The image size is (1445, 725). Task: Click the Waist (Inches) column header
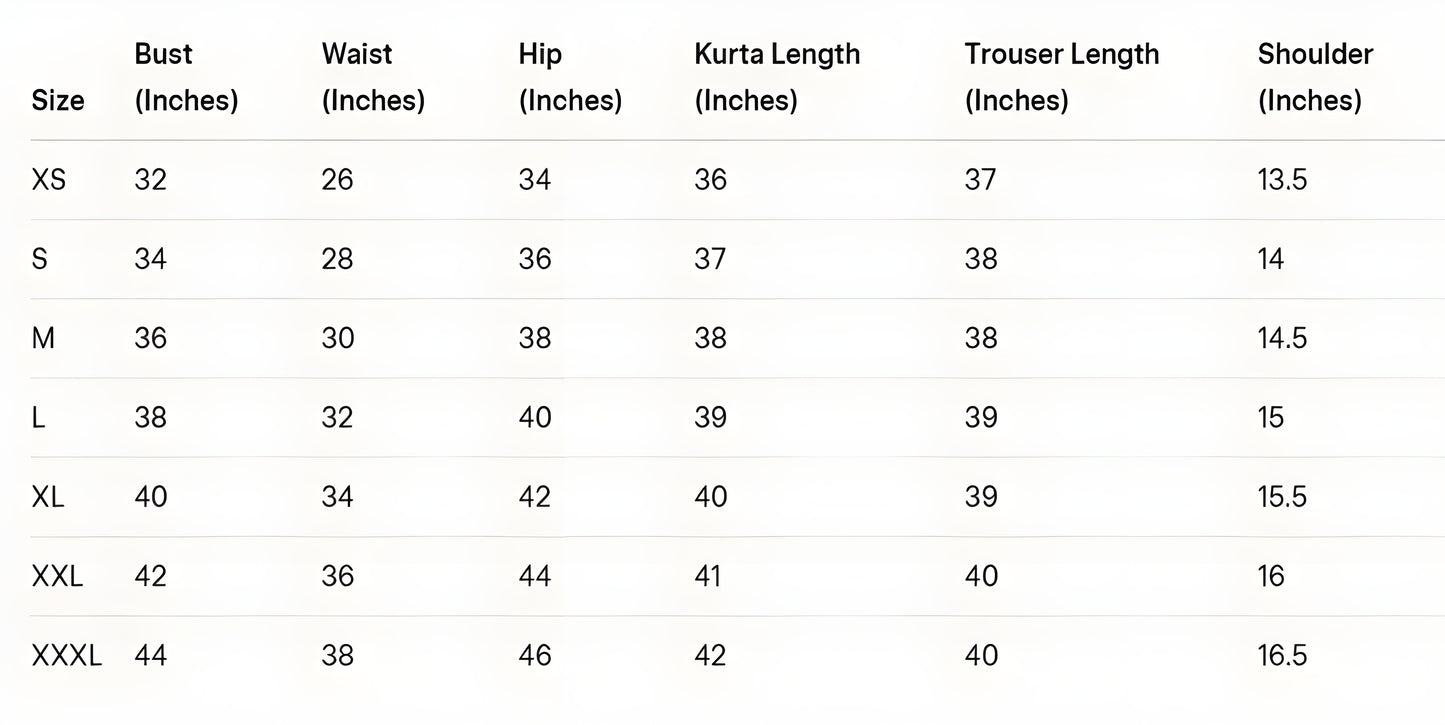point(373,77)
